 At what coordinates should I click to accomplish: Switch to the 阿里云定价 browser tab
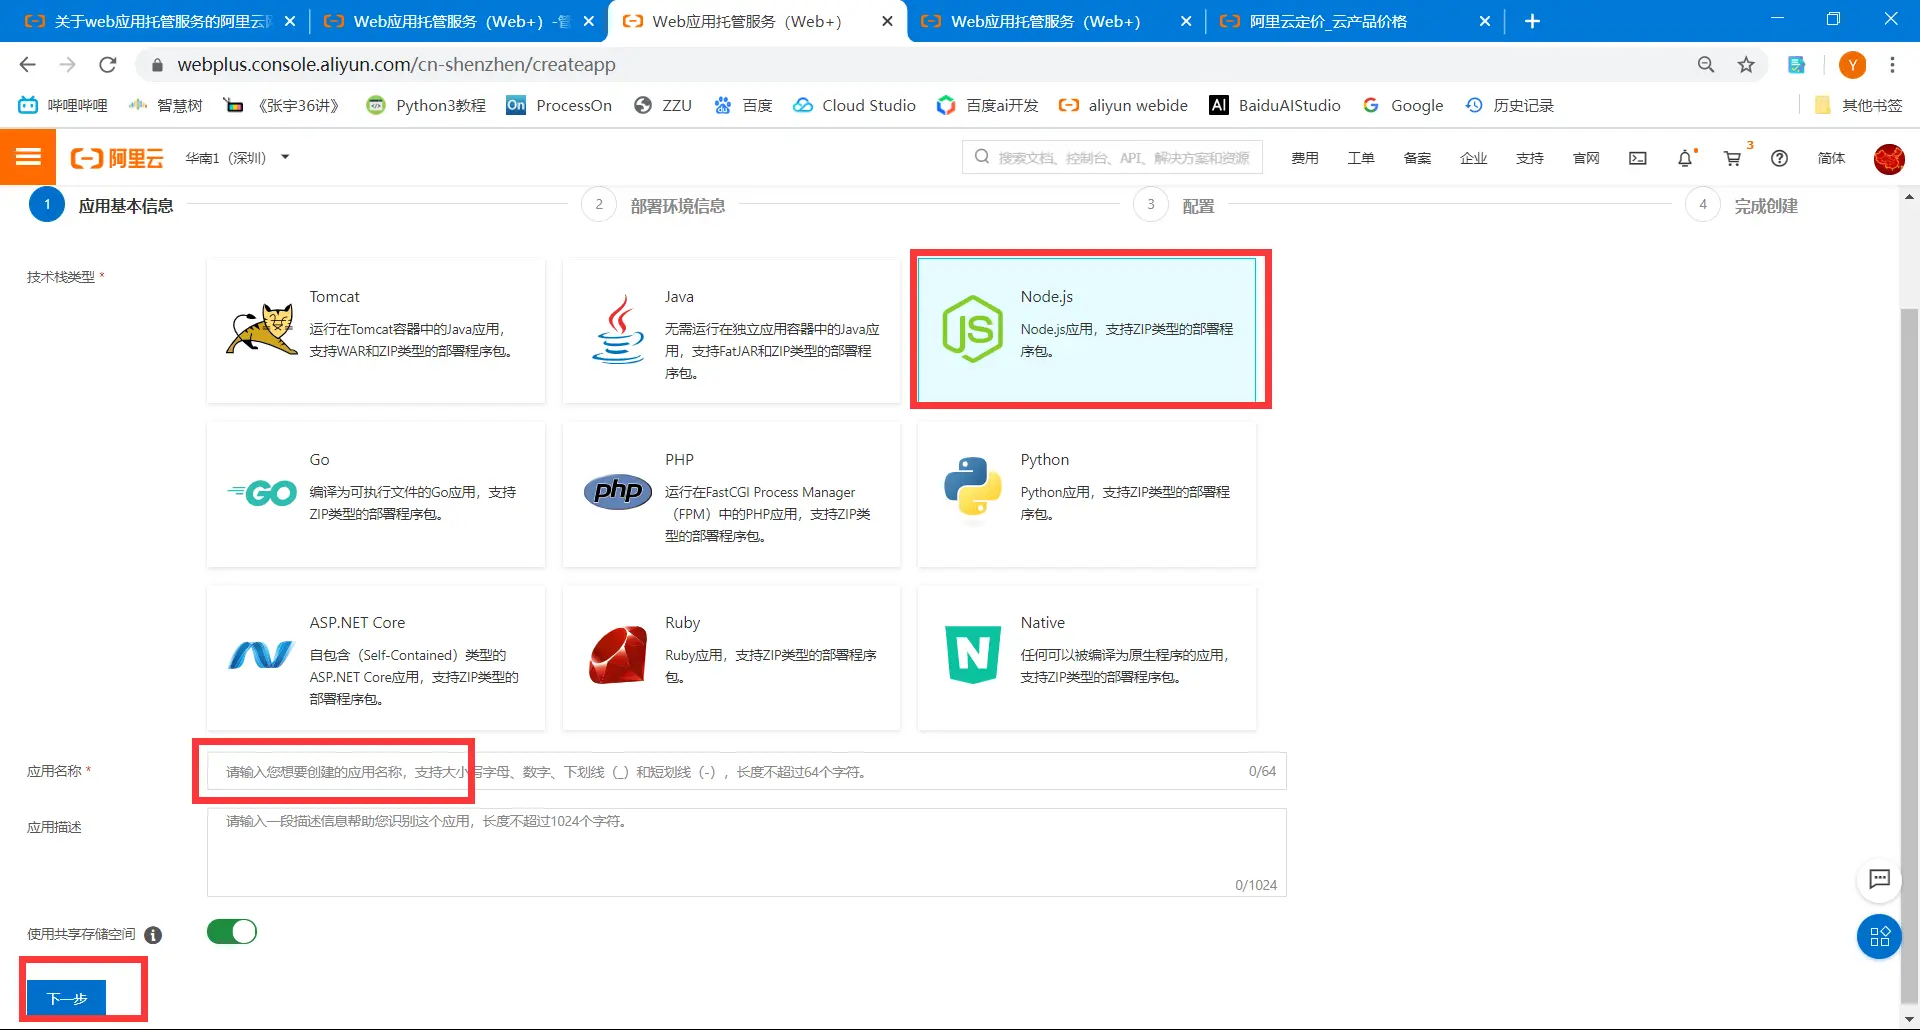(1354, 21)
